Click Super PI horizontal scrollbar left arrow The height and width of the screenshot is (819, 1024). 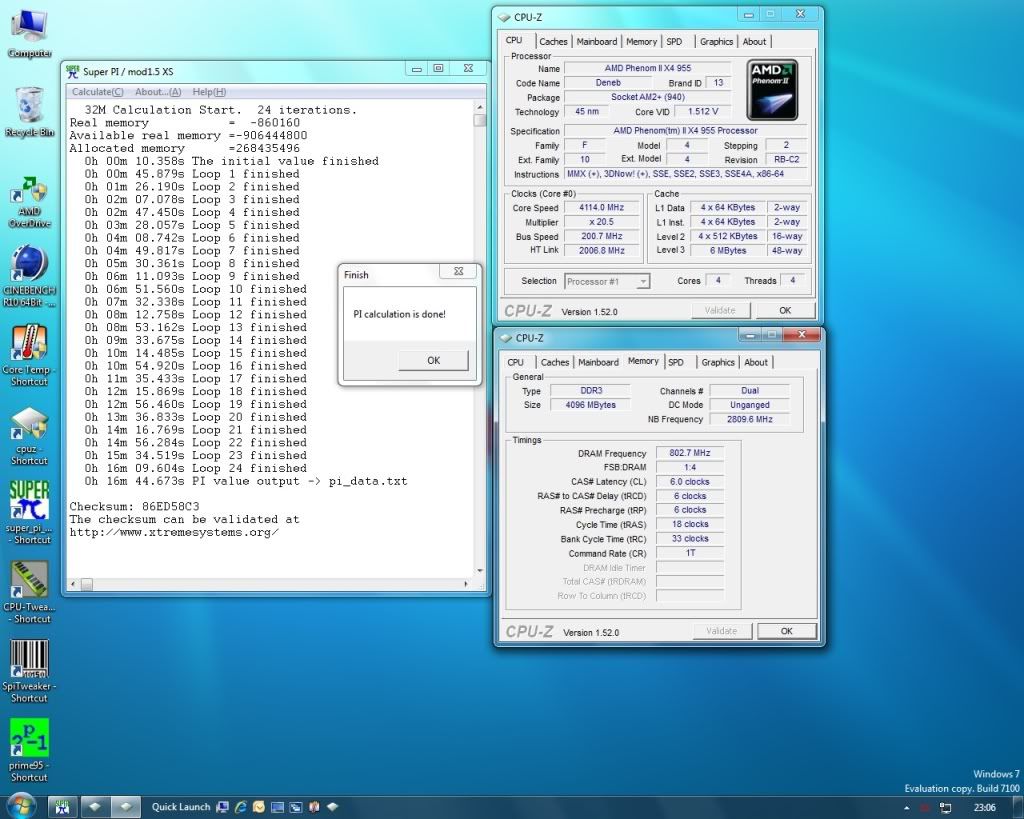click(x=73, y=584)
